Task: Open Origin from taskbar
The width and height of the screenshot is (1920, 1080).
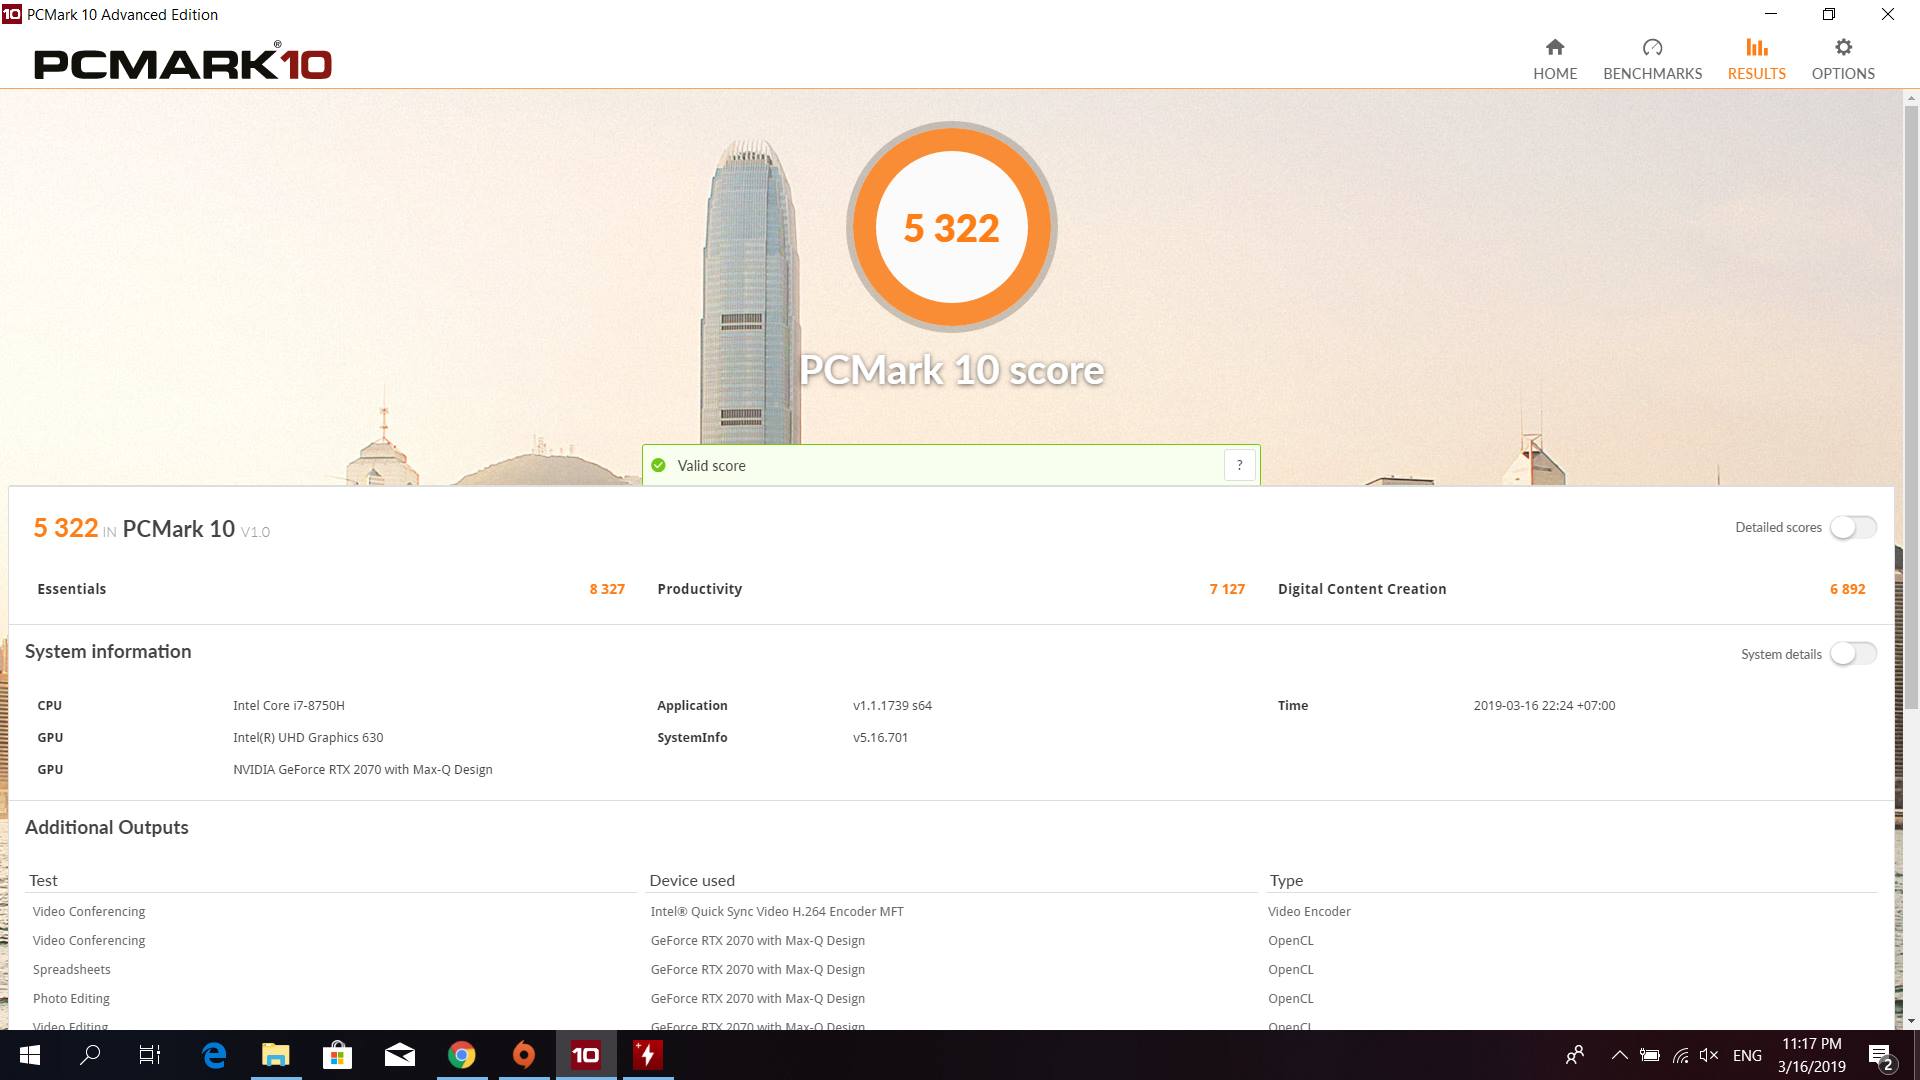Action: pyautogui.click(x=524, y=1055)
